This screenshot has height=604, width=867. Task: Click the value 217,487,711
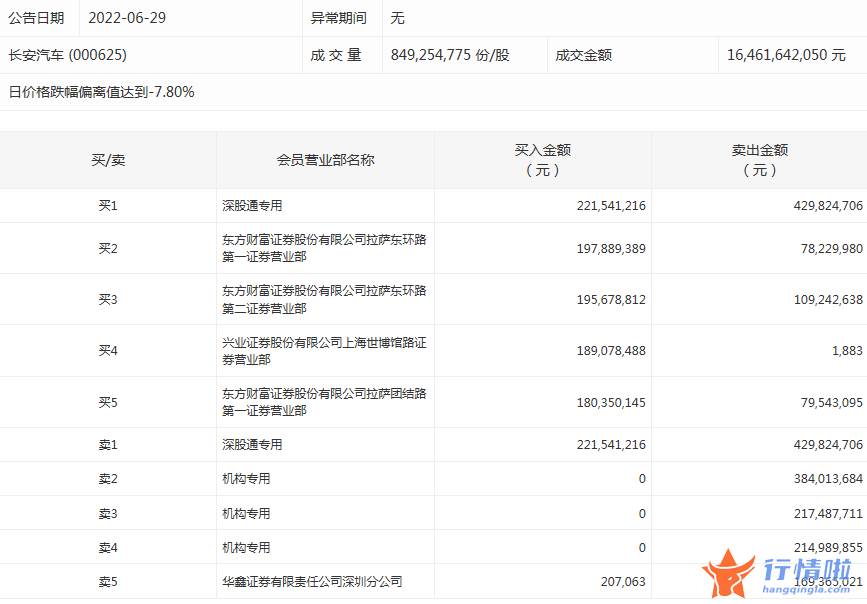coord(828,514)
